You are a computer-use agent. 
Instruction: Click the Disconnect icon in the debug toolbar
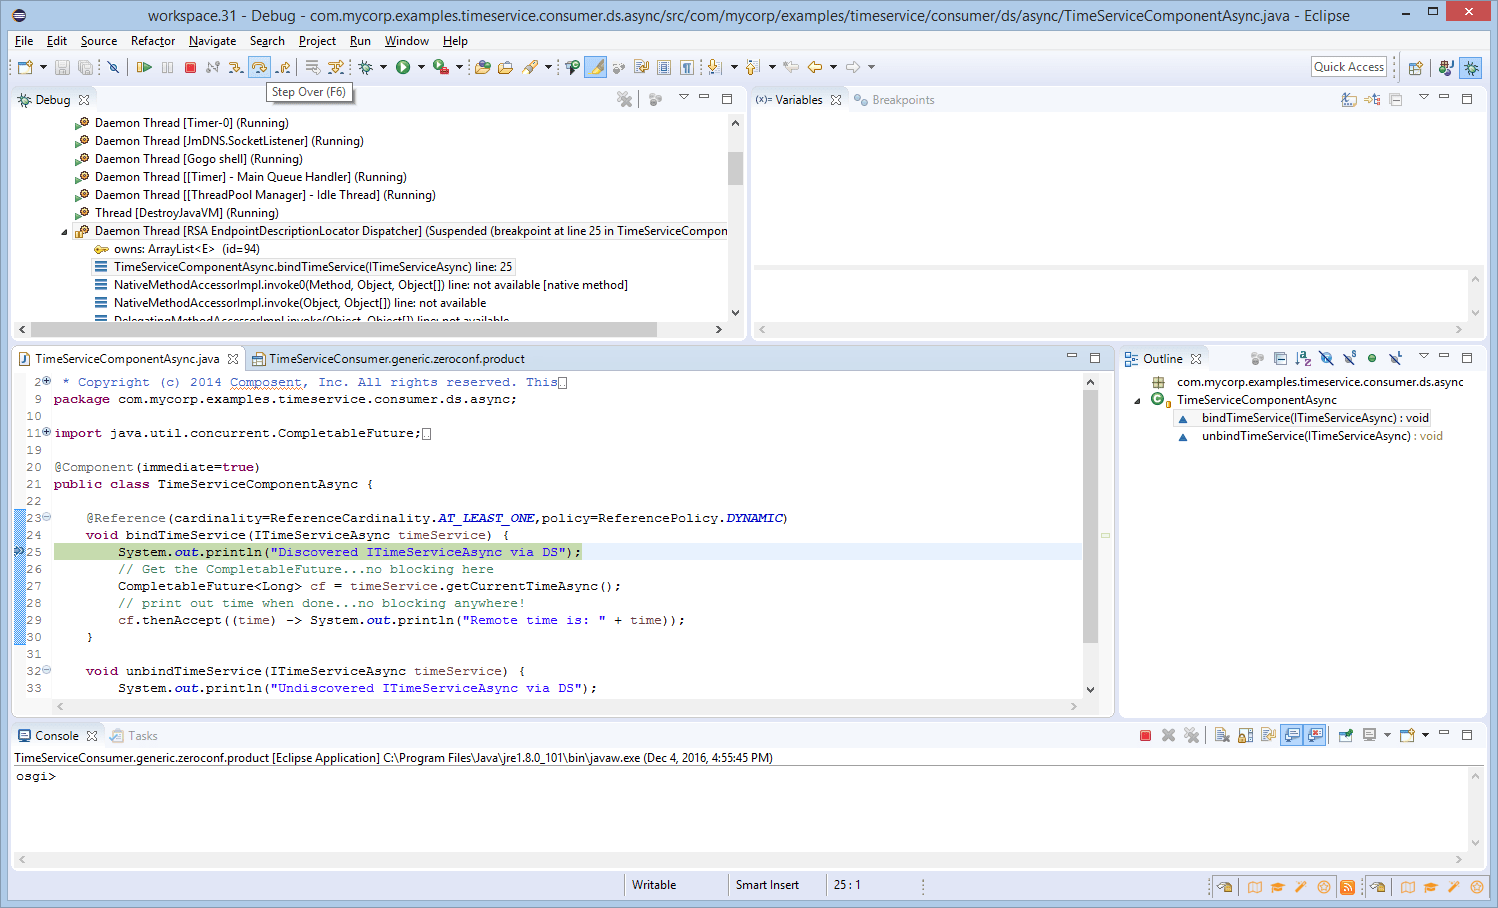pyautogui.click(x=213, y=67)
